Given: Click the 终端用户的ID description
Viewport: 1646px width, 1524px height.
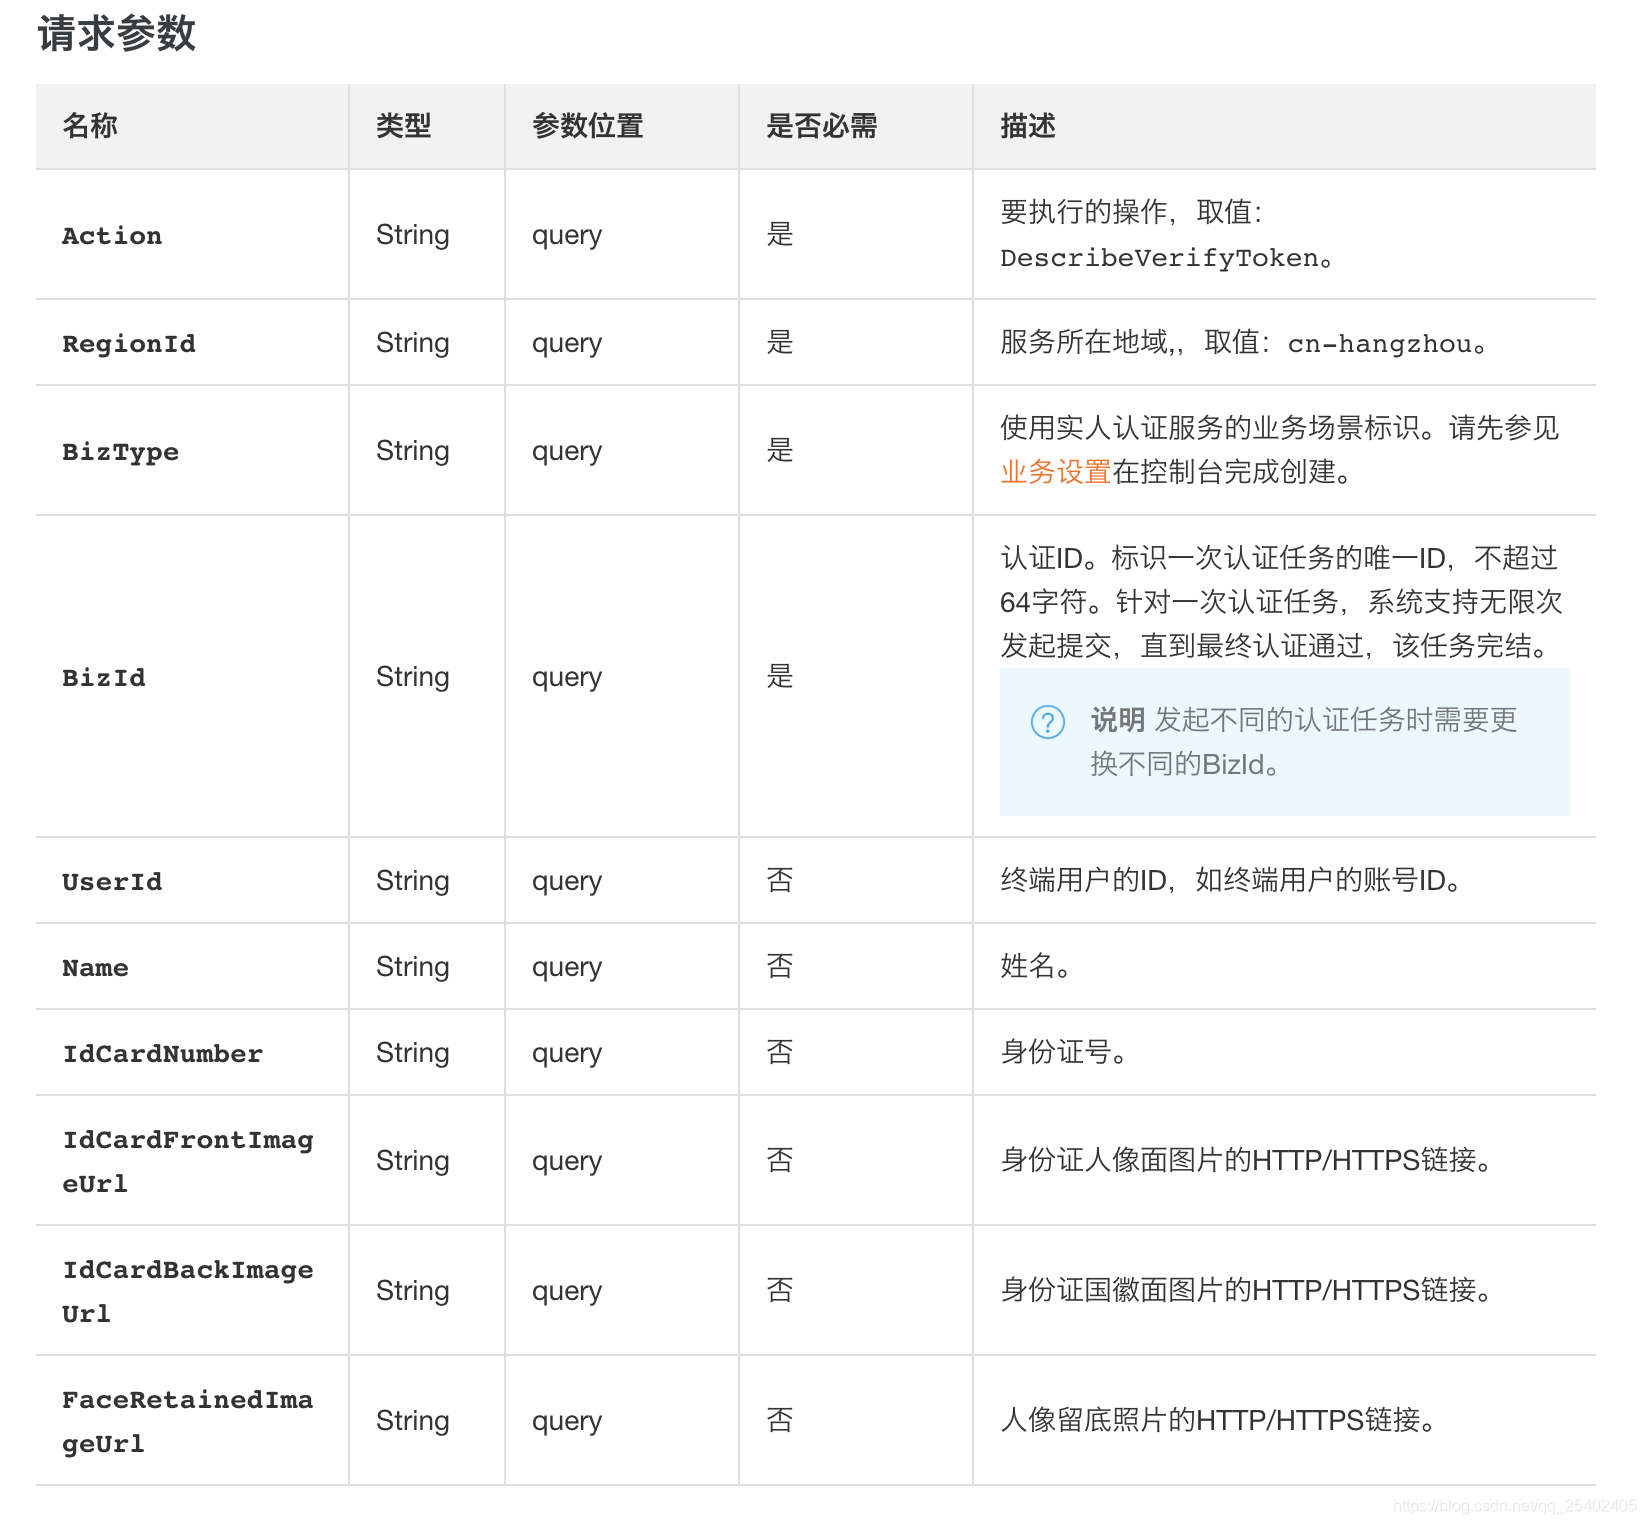Looking at the screenshot, I should (x=1232, y=880).
